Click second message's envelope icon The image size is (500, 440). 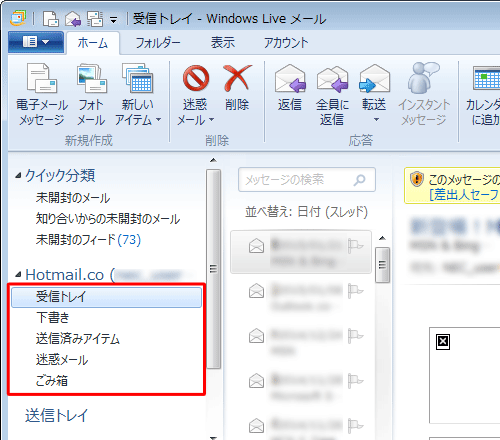256,291
